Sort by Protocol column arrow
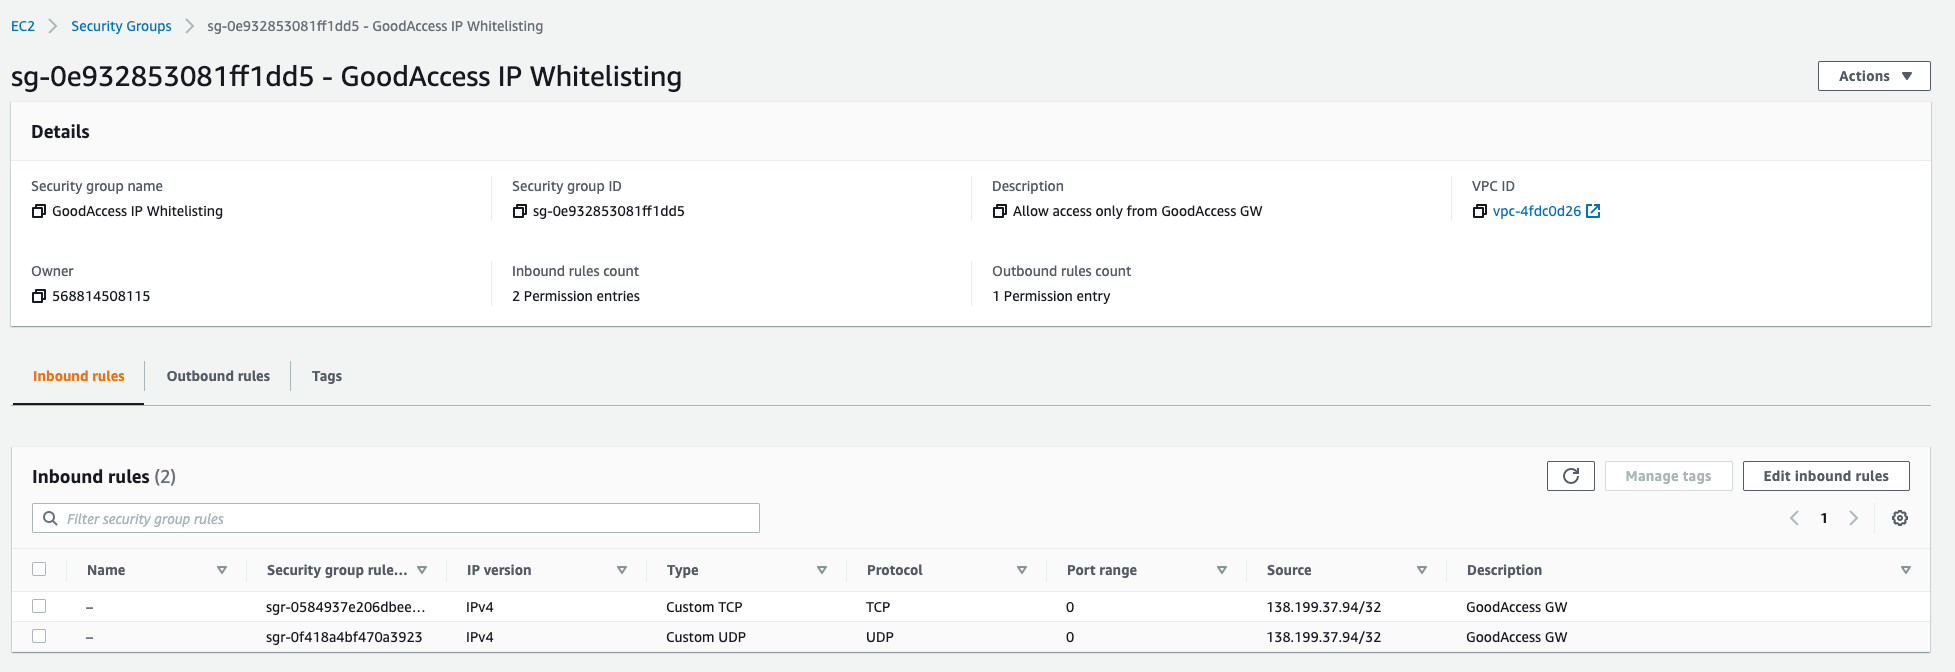Viewport: 1955px width, 672px height. coord(1022,570)
